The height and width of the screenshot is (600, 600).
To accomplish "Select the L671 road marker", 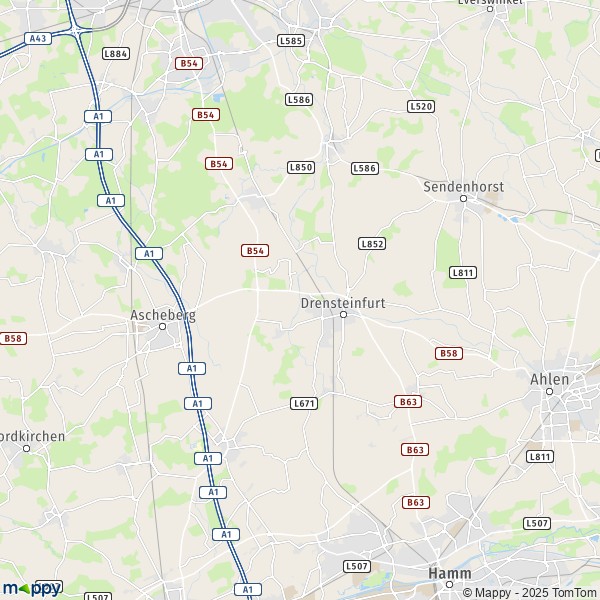I will click(304, 403).
